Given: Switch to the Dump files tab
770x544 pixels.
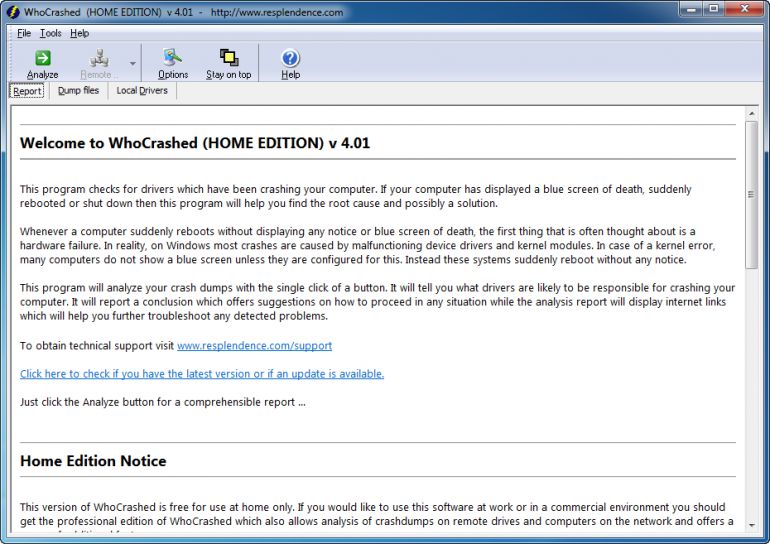Looking at the screenshot, I should [x=79, y=90].
